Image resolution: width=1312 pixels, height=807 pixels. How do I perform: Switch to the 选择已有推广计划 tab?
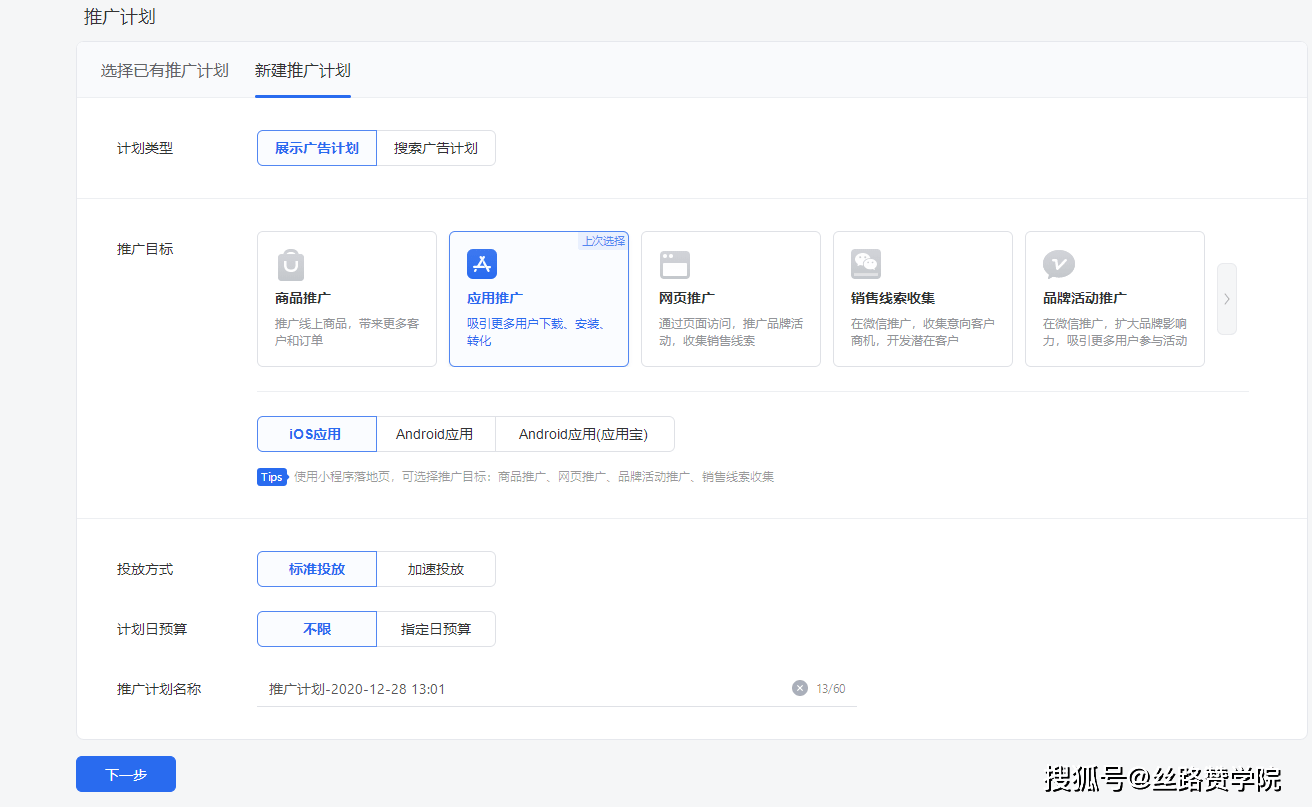tap(165, 71)
